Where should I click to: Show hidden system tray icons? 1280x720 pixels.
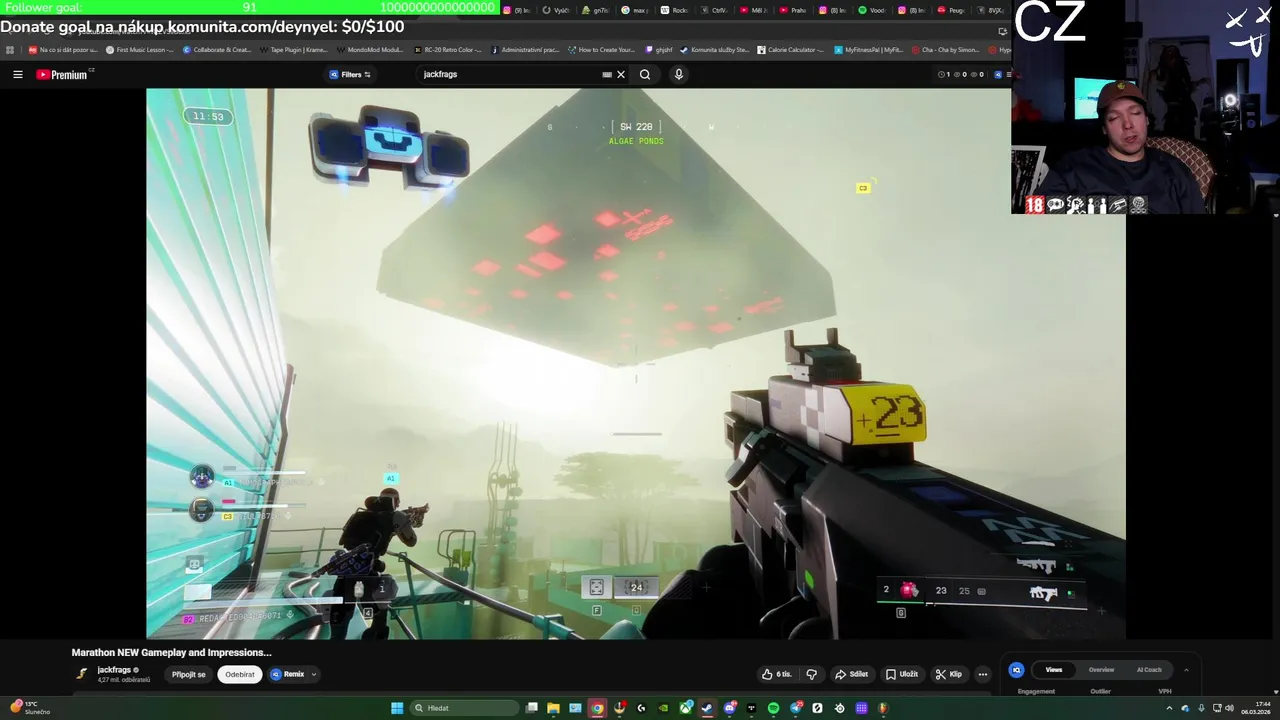1169,708
